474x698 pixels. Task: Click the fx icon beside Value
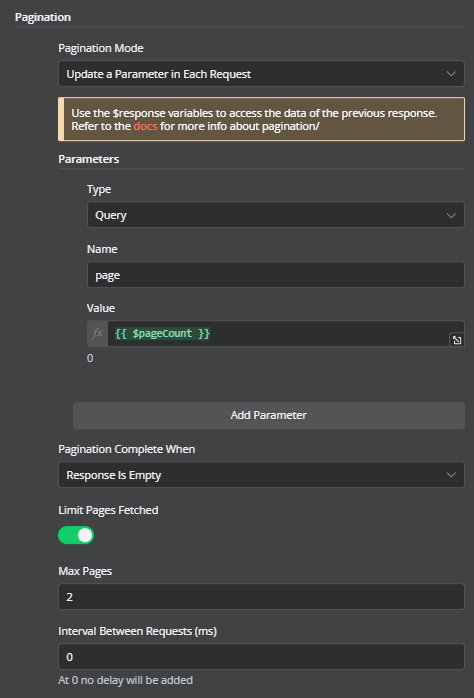(x=97, y=333)
